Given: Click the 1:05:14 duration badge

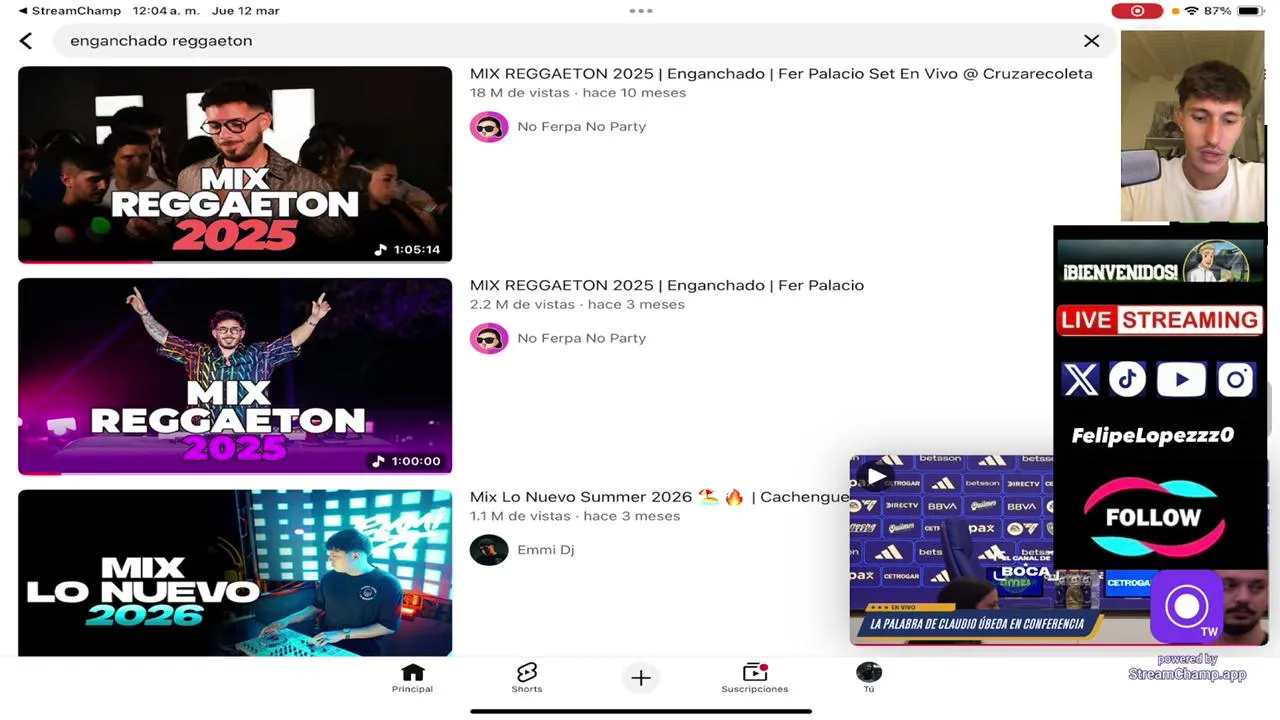Looking at the screenshot, I should click(x=408, y=250).
